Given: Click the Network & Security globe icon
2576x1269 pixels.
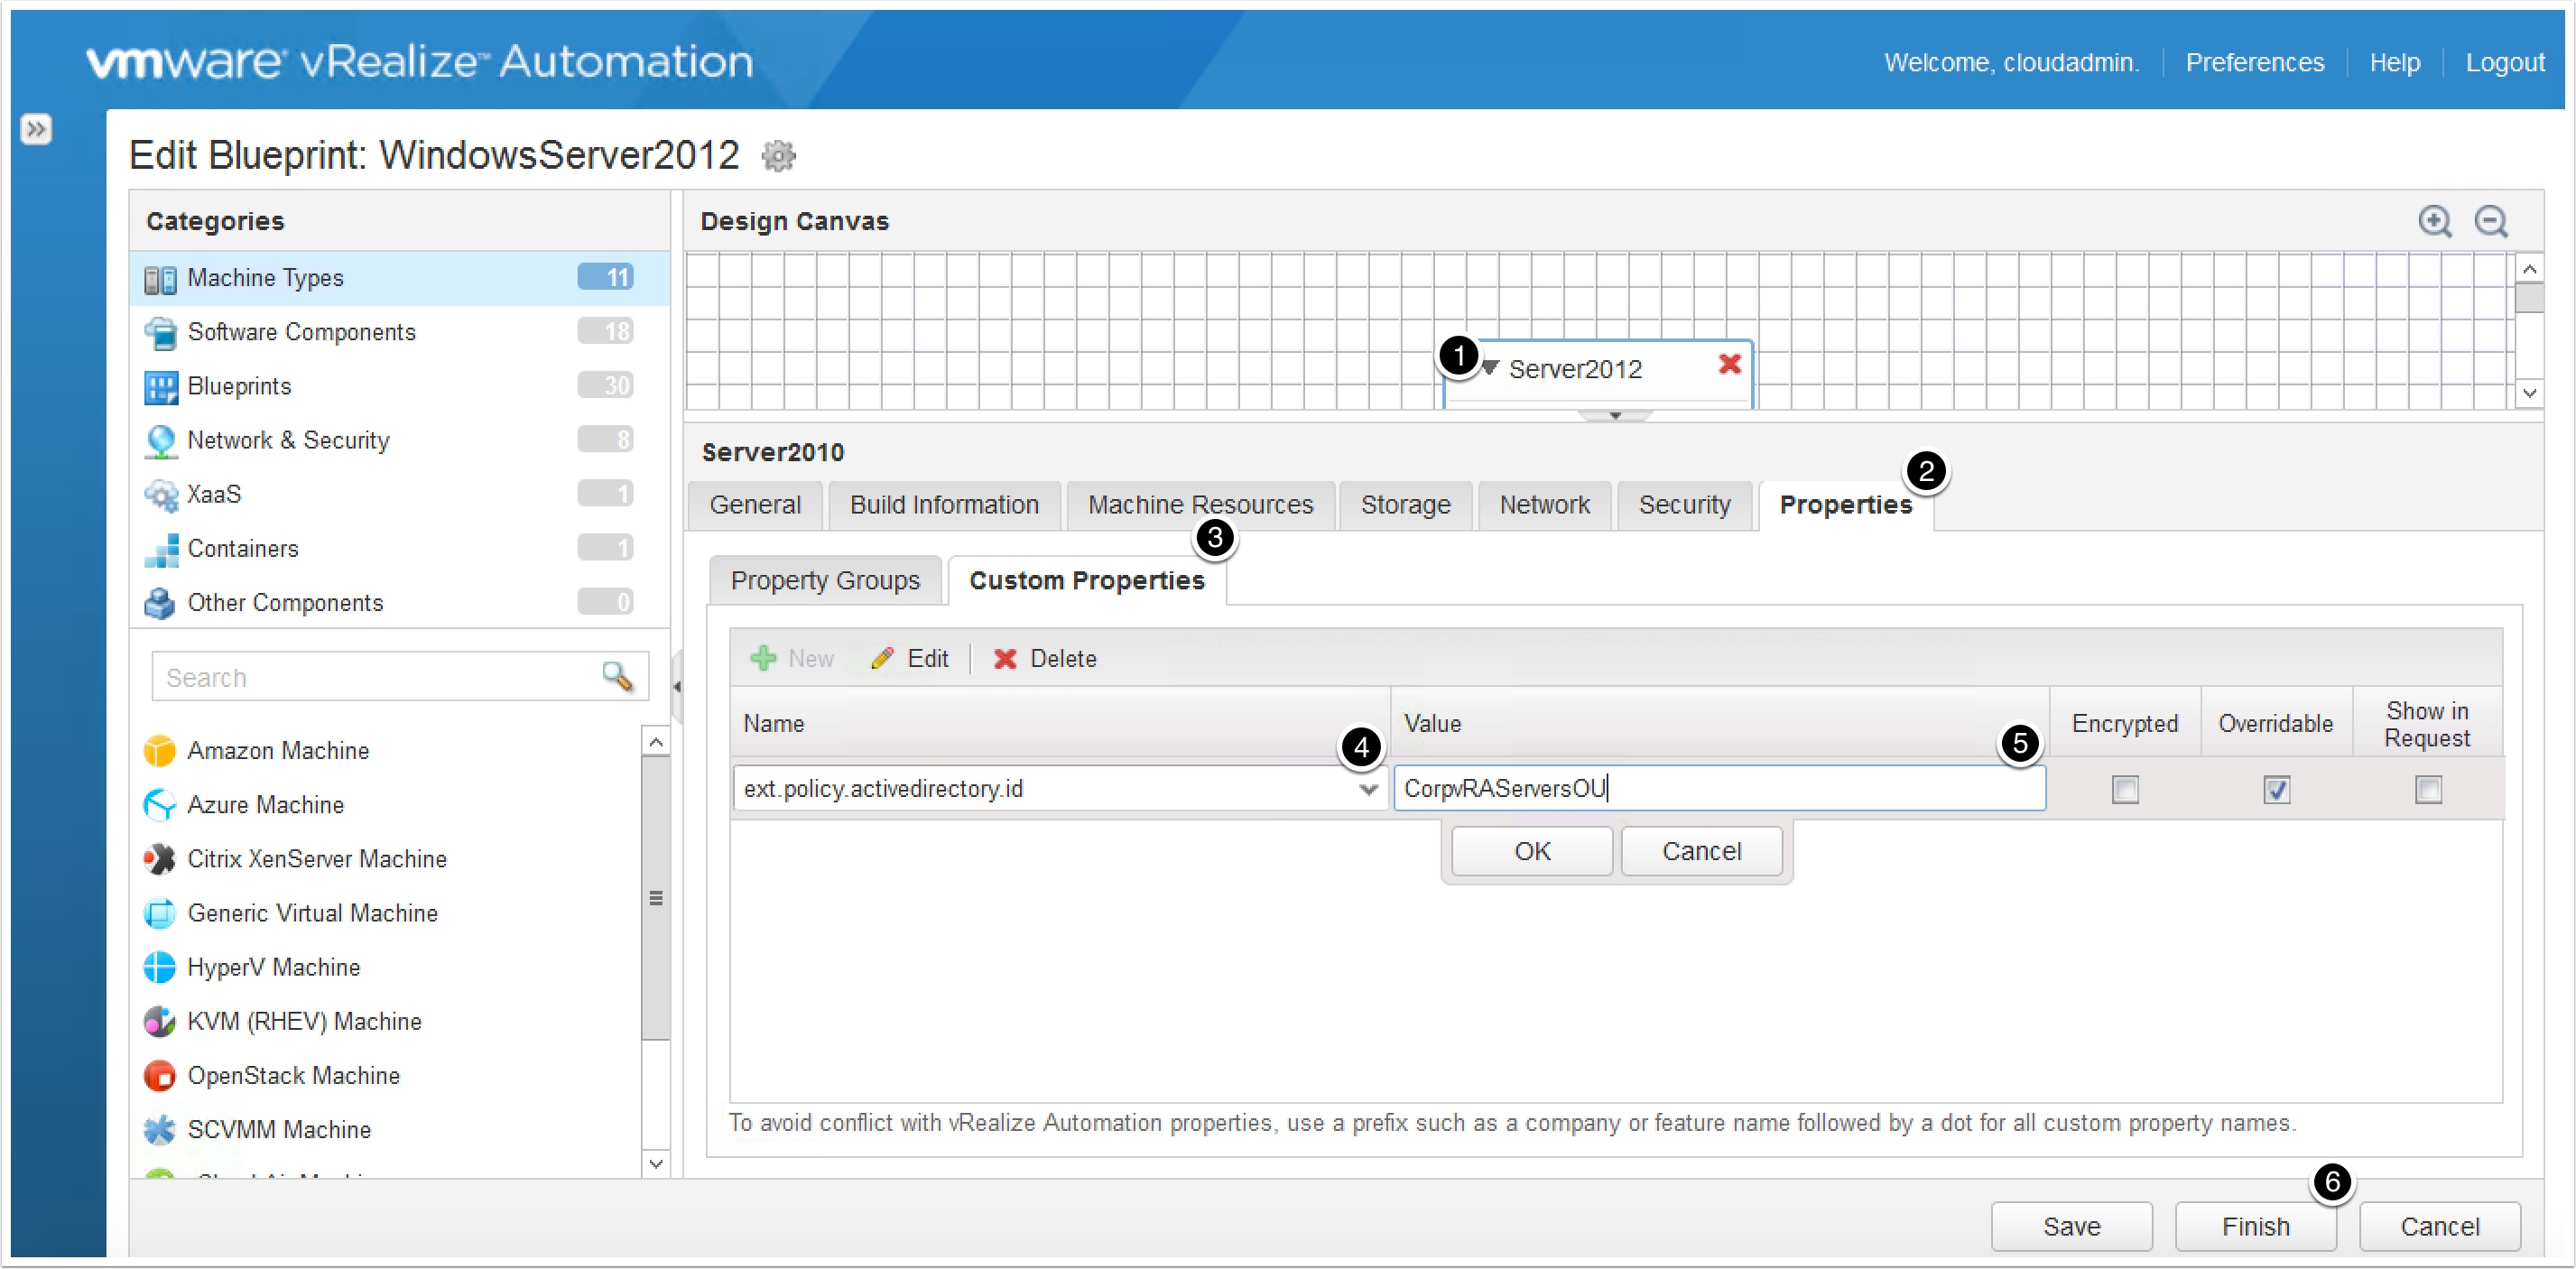Looking at the screenshot, I should pos(160,441).
